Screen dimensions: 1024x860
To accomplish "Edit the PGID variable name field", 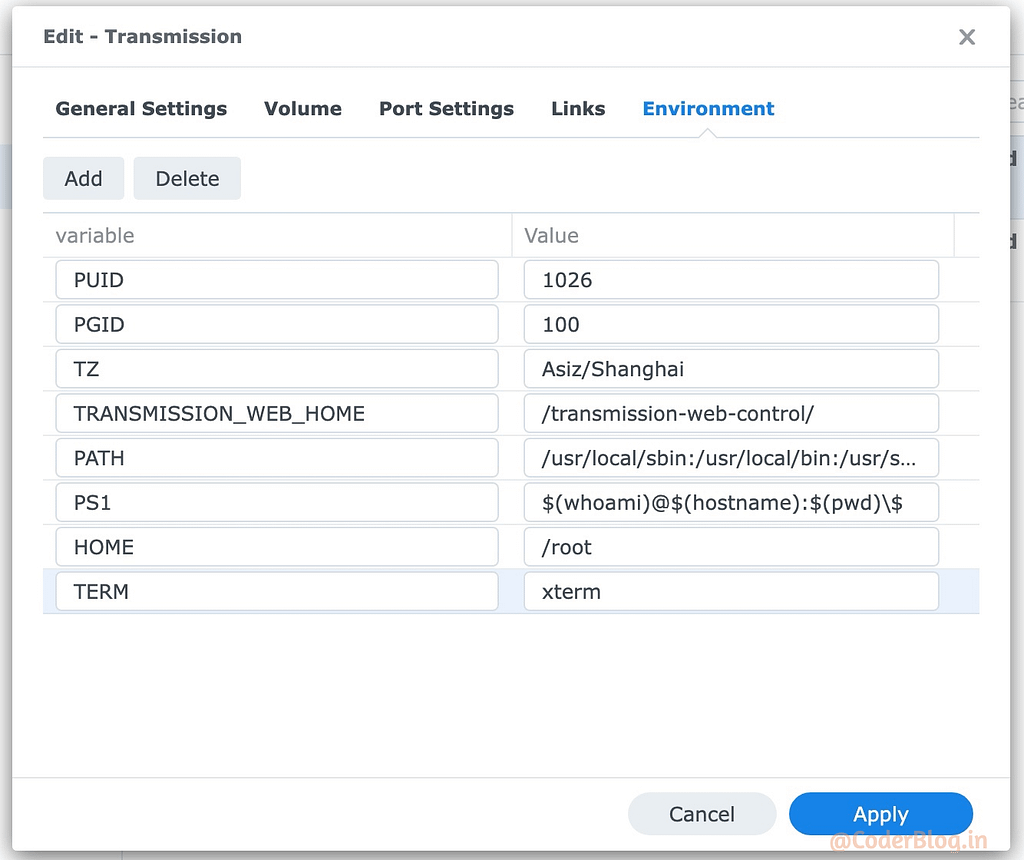I will tap(277, 324).
